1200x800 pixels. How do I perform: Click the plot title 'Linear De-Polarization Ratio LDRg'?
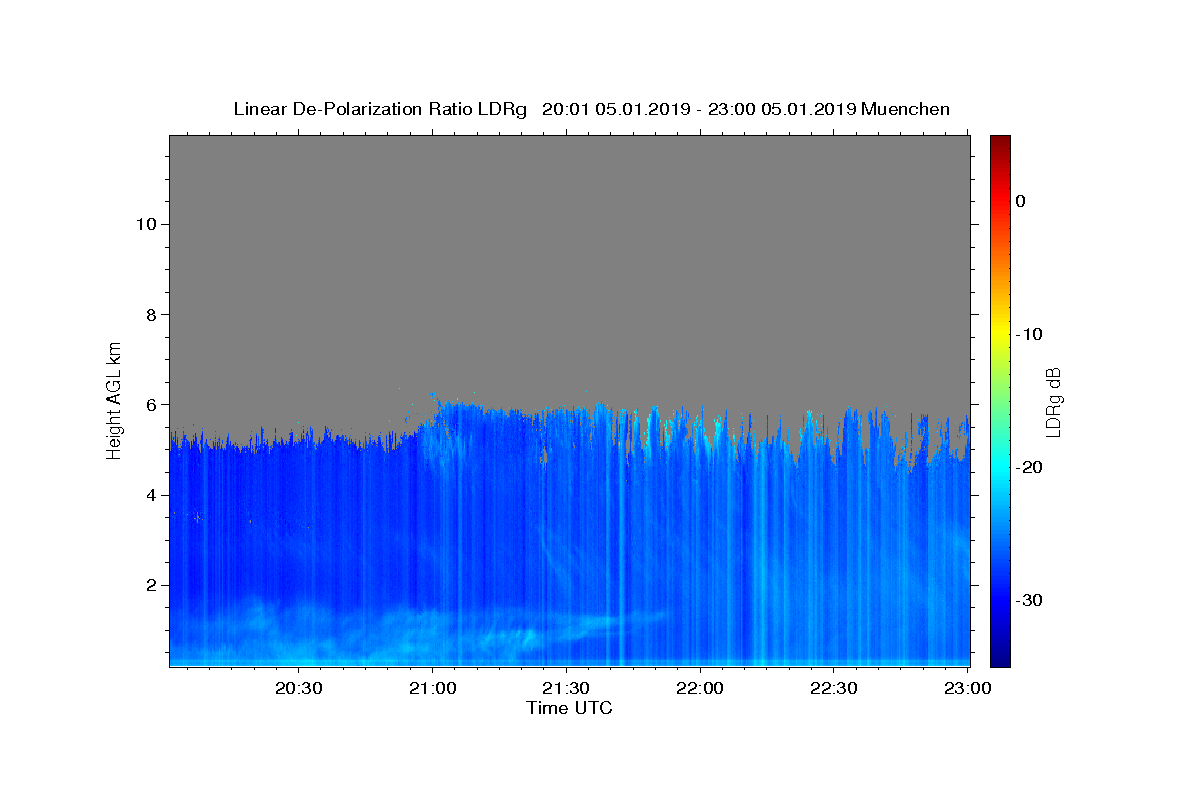click(380, 109)
